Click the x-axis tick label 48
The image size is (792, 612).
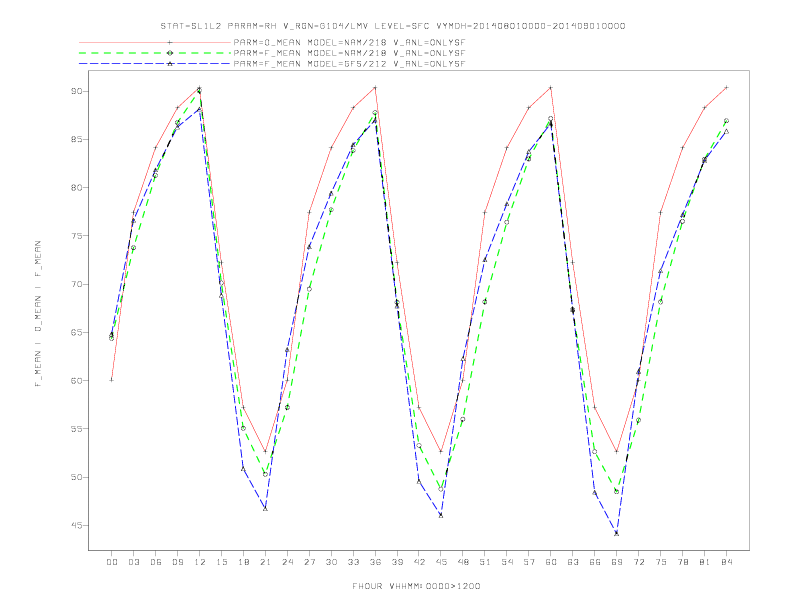click(x=463, y=562)
